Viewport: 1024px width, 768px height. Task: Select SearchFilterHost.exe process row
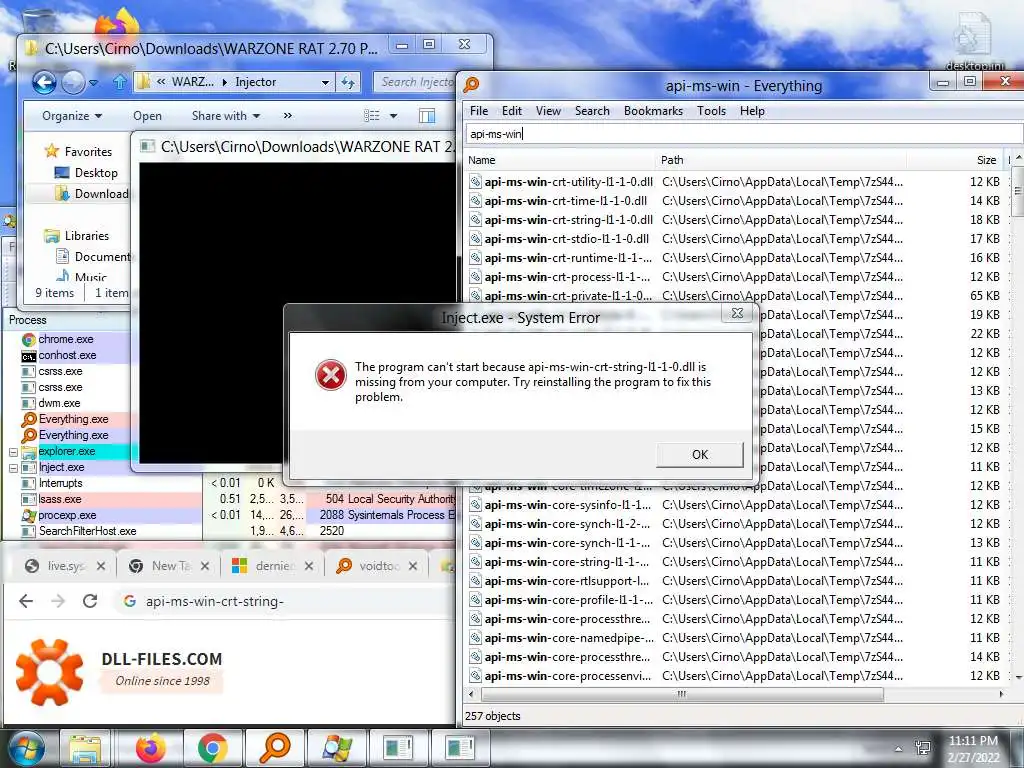tap(229, 531)
